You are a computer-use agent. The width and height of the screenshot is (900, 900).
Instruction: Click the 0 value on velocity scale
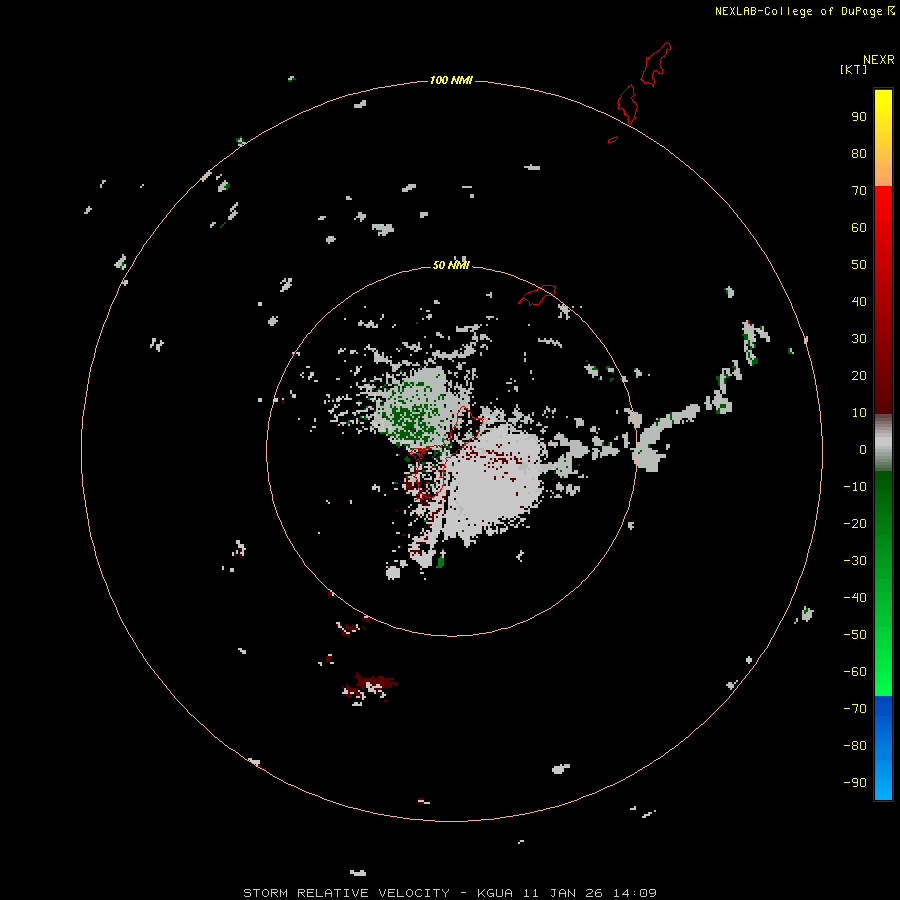coord(863,450)
